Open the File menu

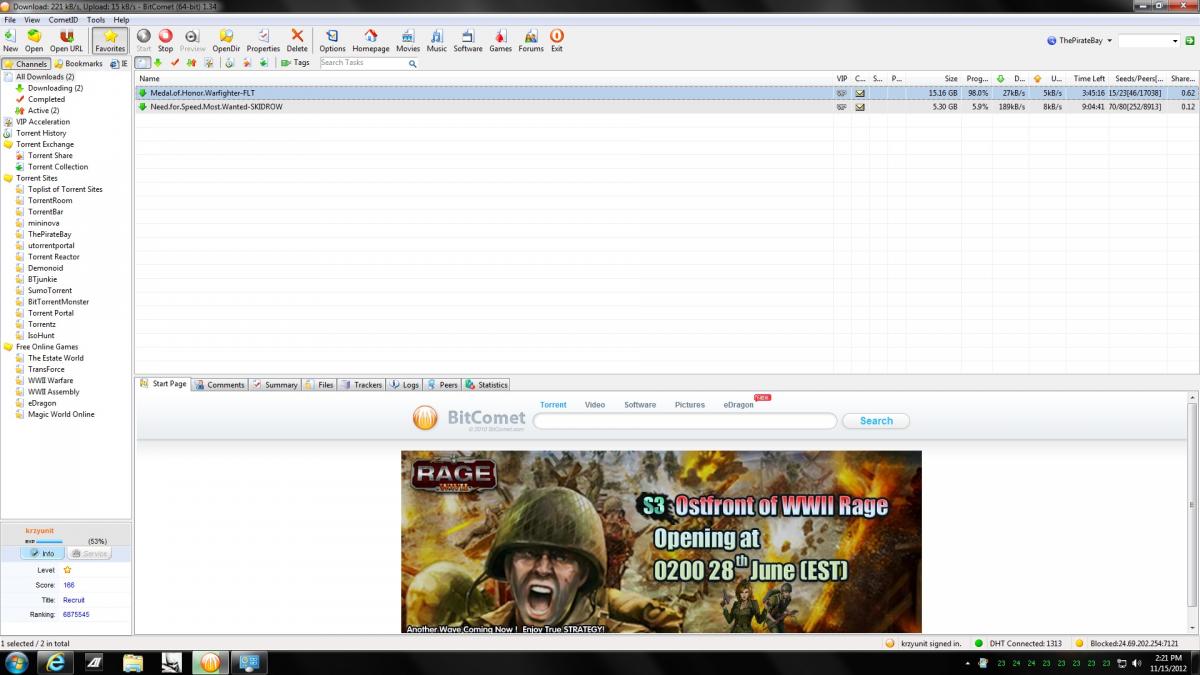(x=10, y=20)
